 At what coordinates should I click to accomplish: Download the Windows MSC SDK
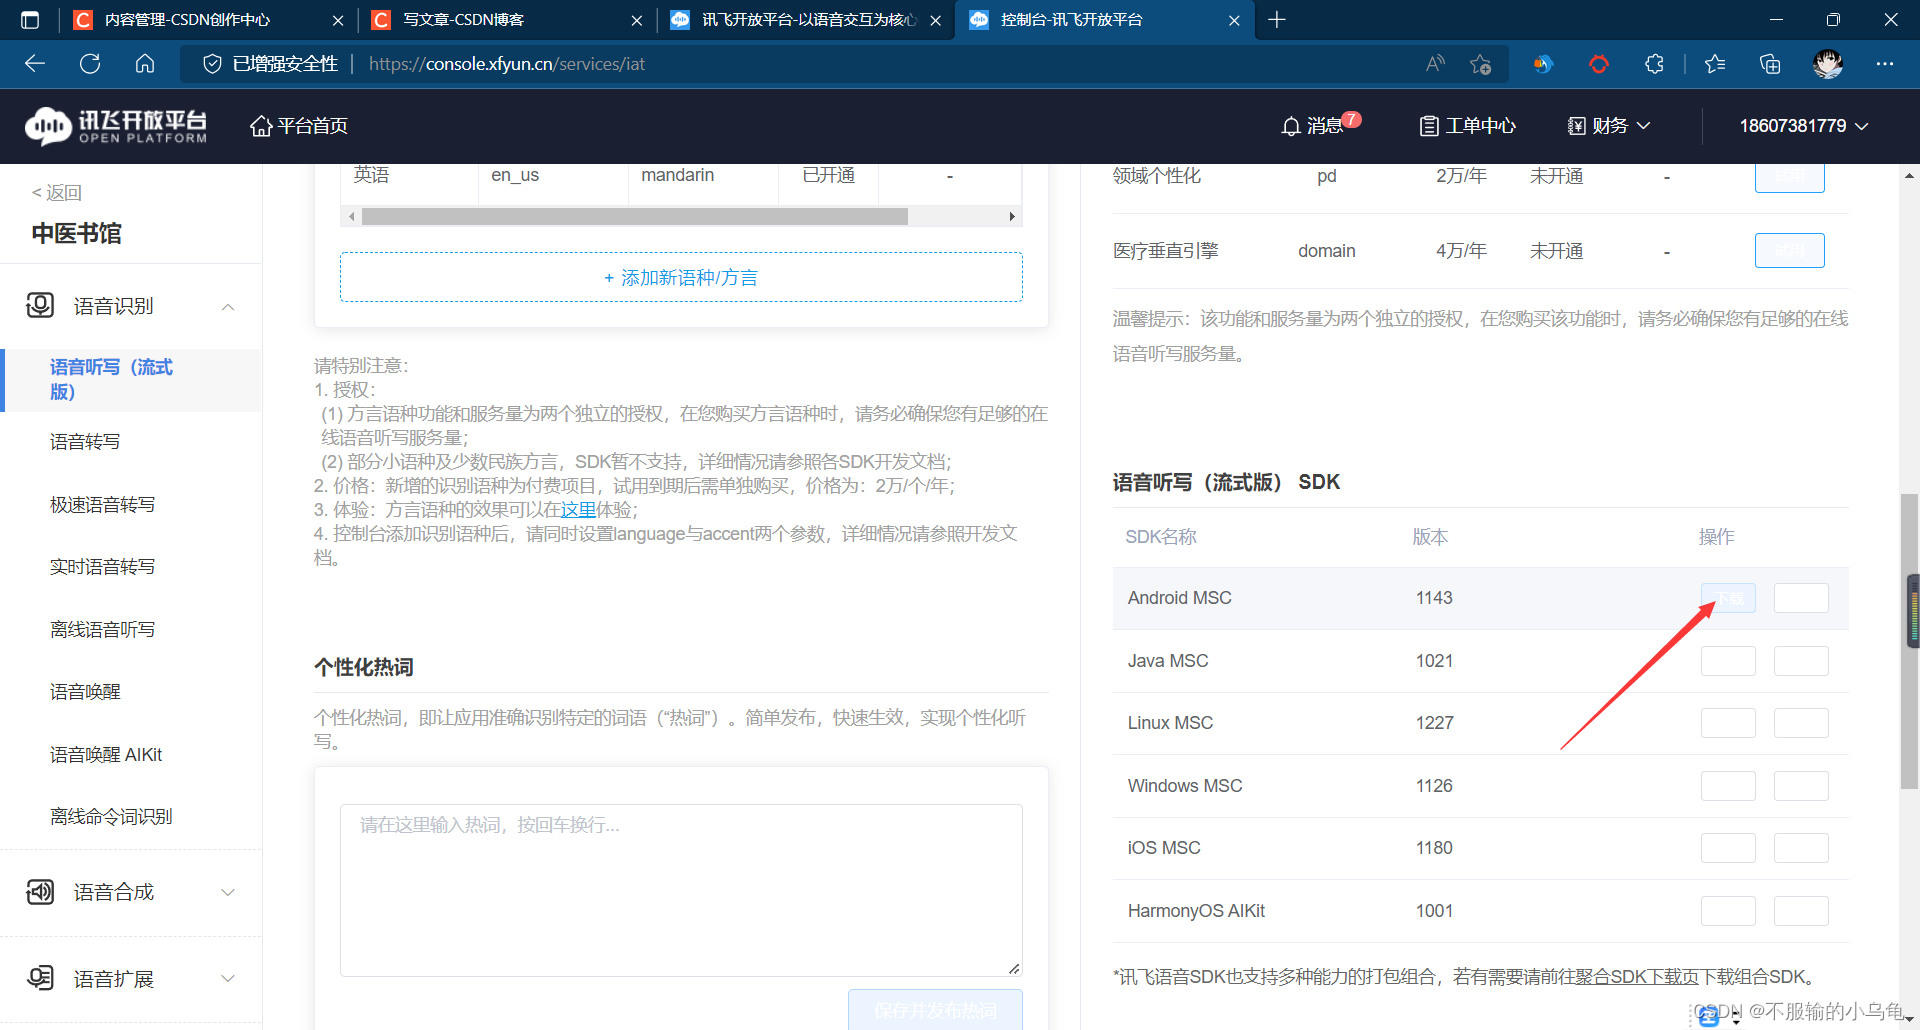[x=1728, y=786]
